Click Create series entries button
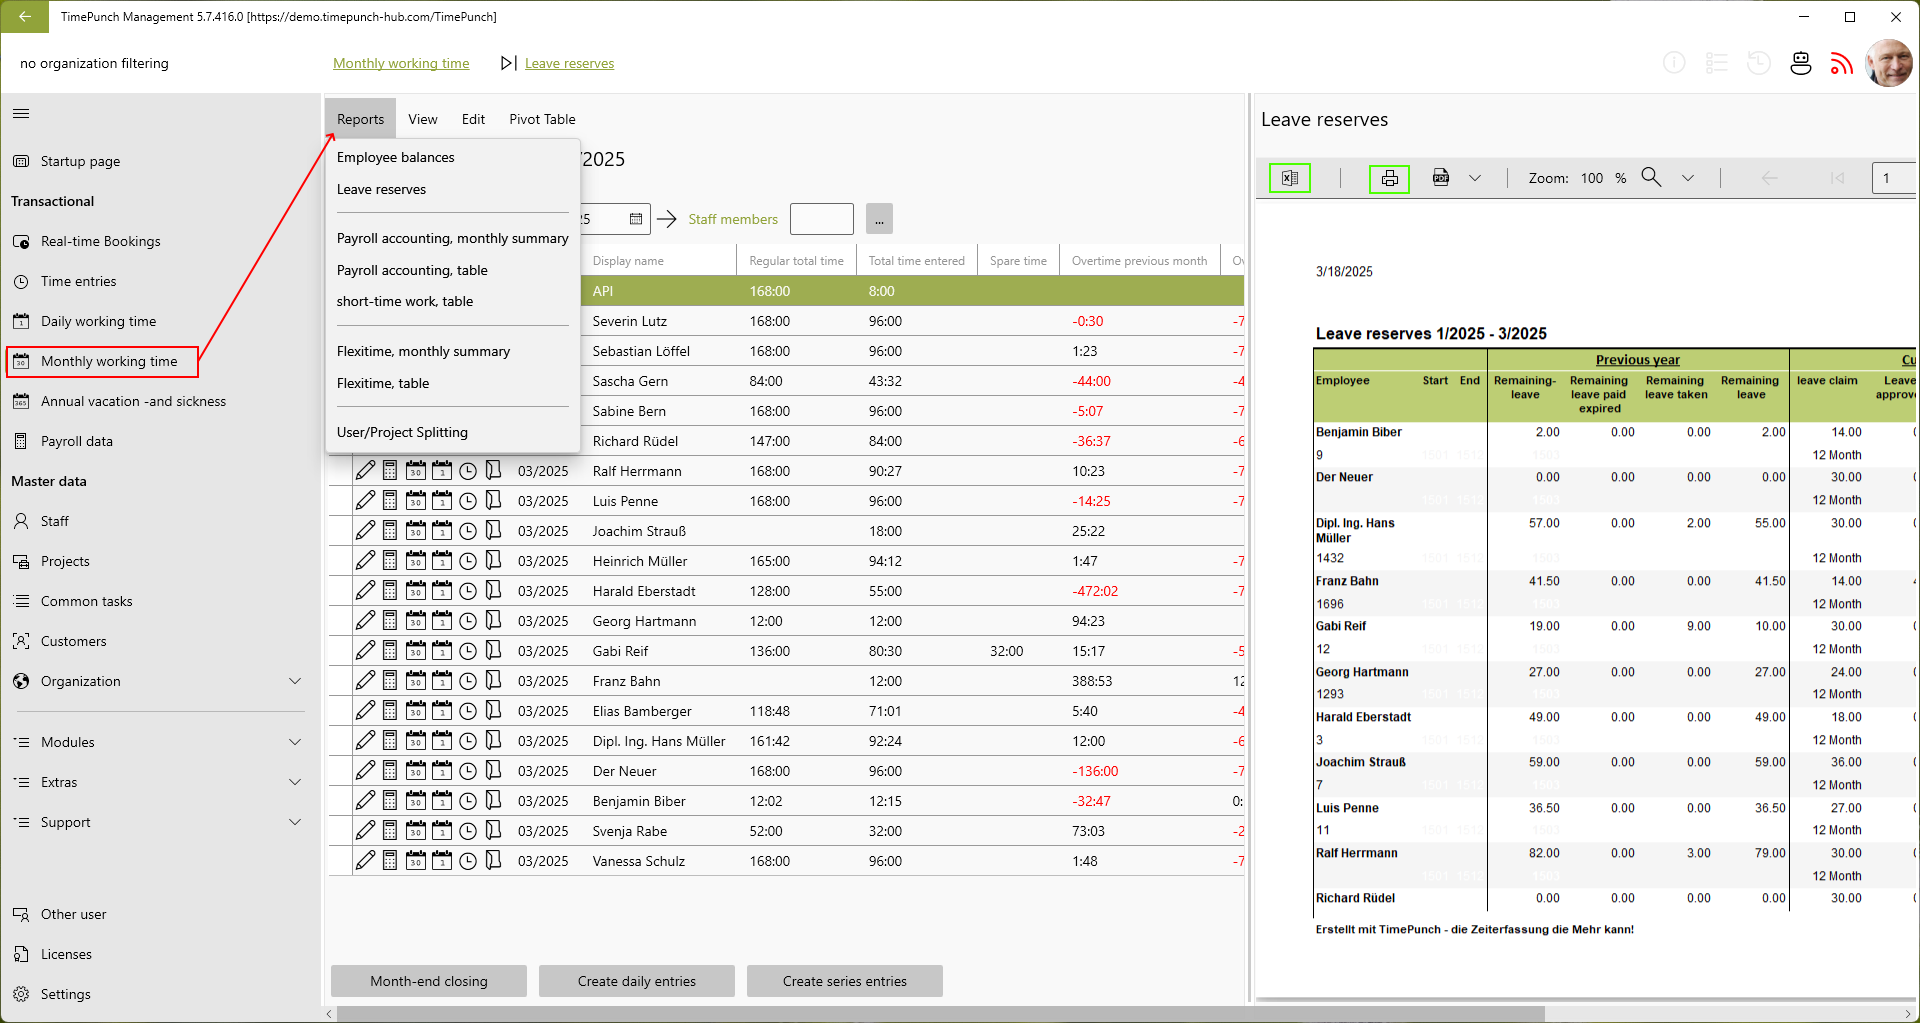1920x1023 pixels. pyautogui.click(x=845, y=981)
